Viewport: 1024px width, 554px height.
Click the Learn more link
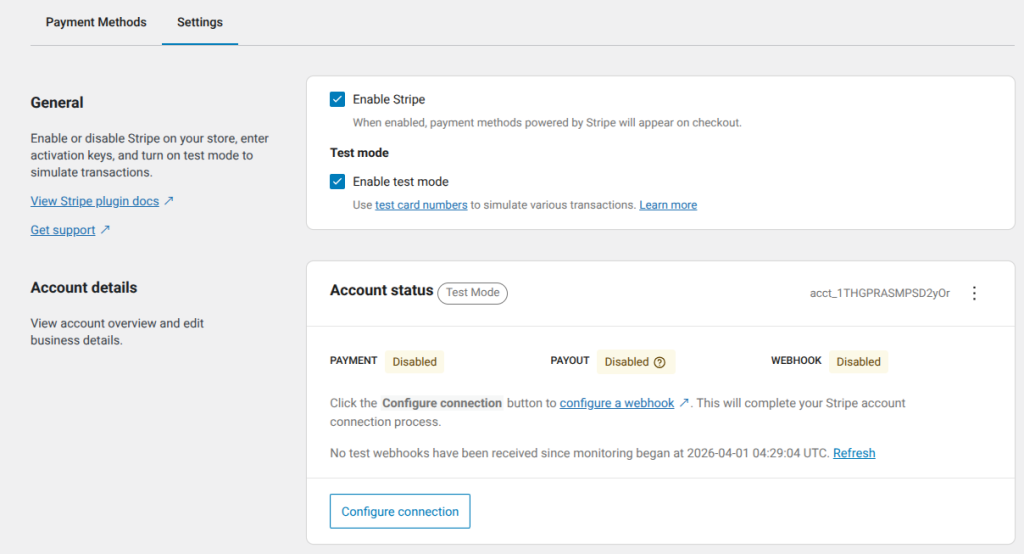click(x=668, y=205)
